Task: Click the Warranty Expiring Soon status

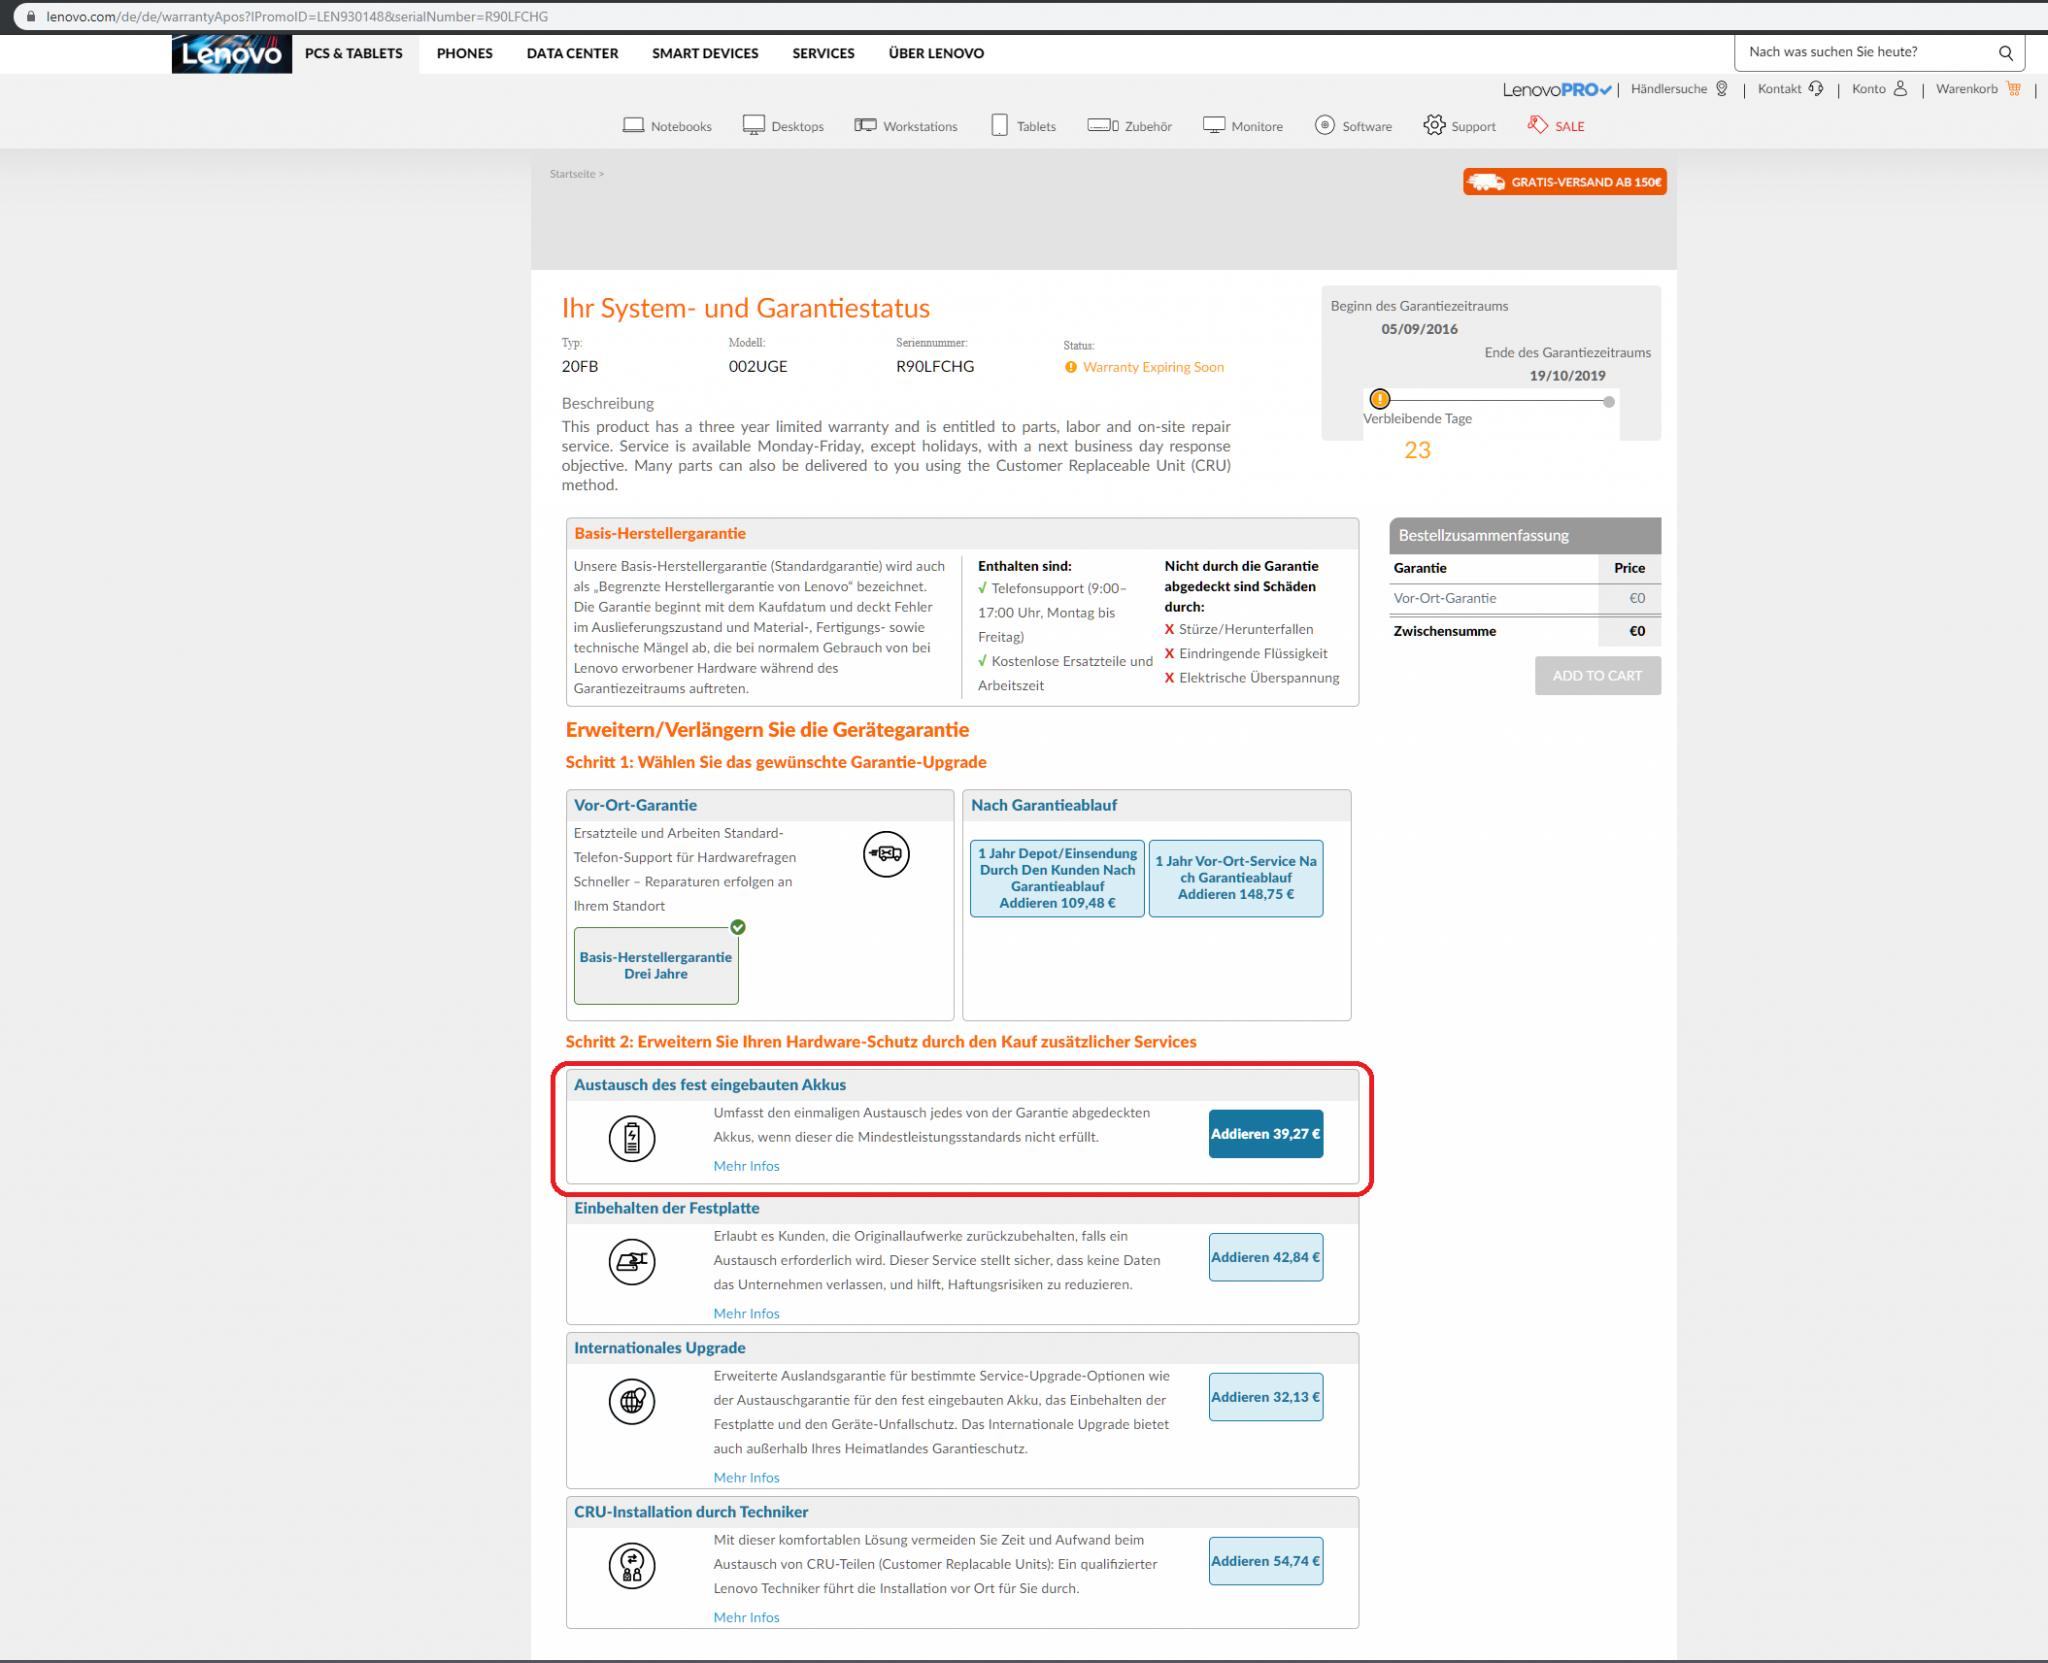Action: click(1153, 367)
